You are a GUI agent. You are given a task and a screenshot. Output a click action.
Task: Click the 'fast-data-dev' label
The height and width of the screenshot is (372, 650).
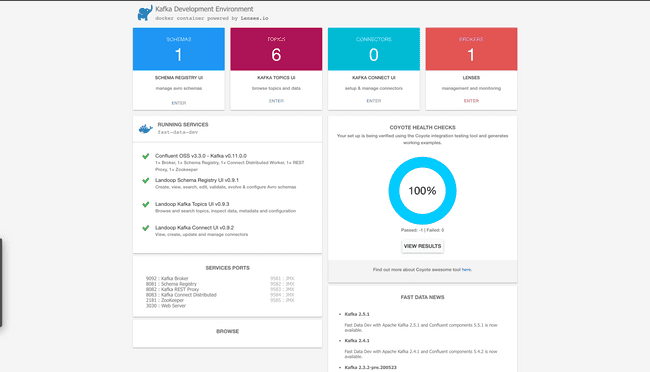pos(178,132)
